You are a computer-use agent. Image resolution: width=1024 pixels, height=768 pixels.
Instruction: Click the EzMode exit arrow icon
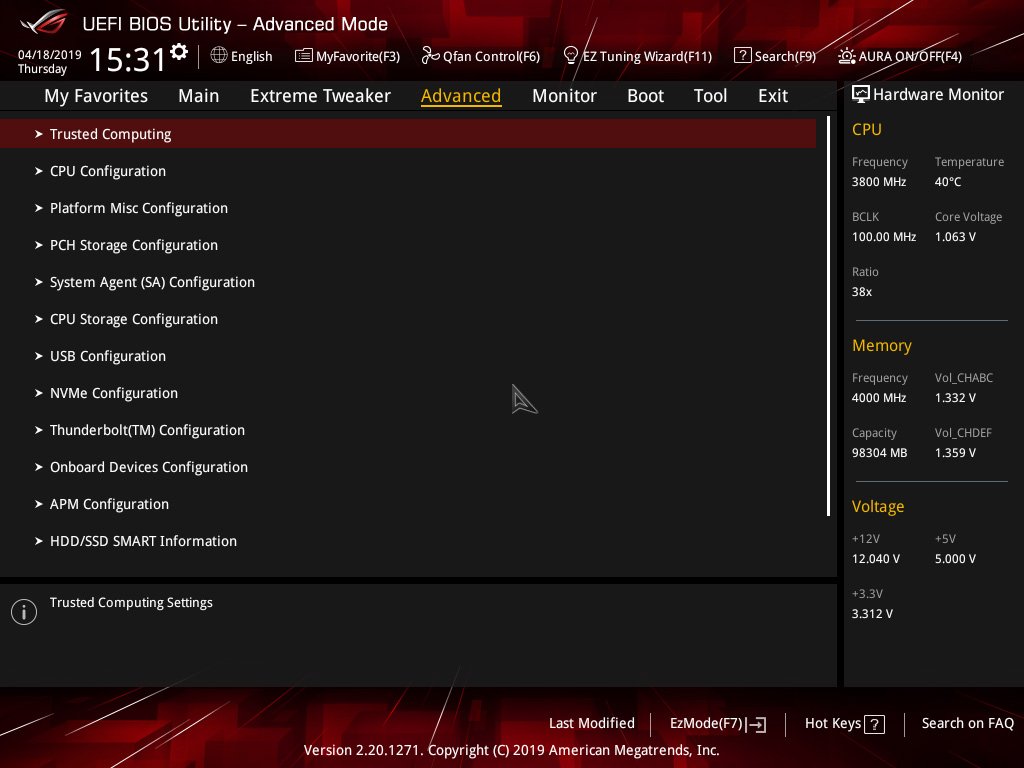[756, 724]
